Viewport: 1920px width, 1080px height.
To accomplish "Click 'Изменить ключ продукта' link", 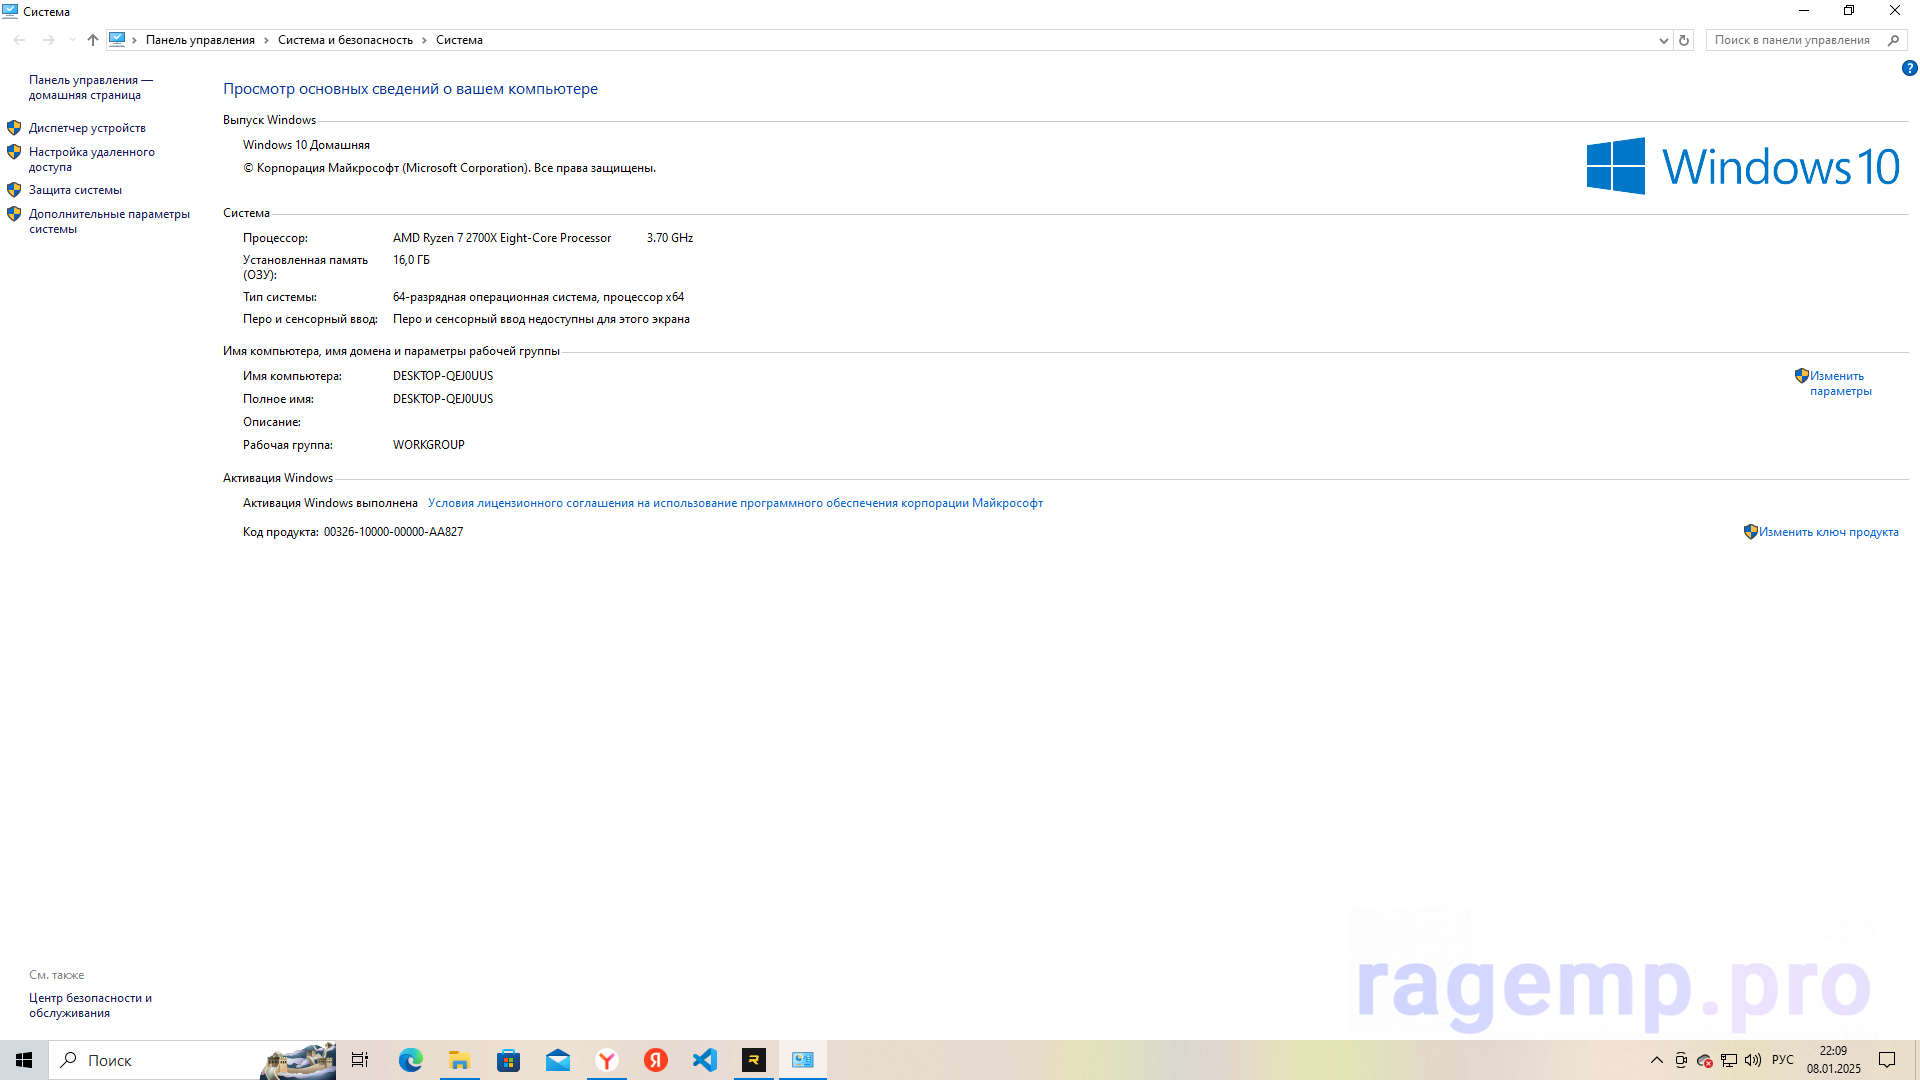I will click(1828, 532).
